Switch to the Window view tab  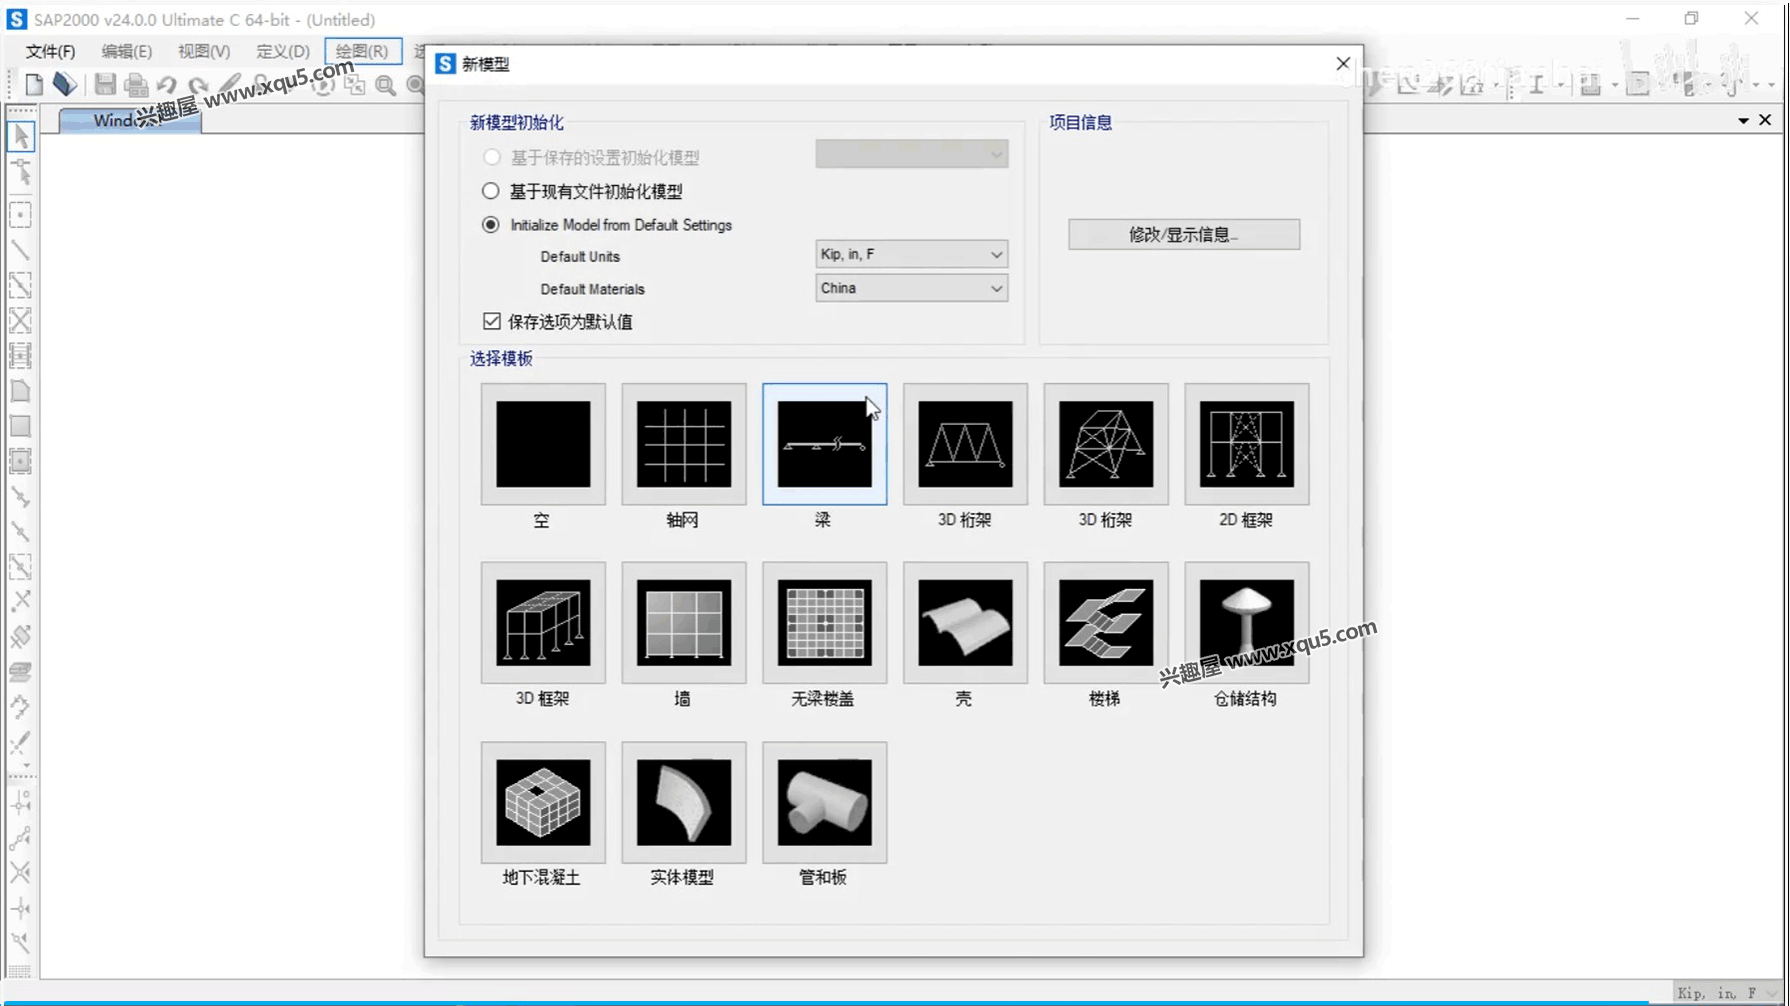130,120
